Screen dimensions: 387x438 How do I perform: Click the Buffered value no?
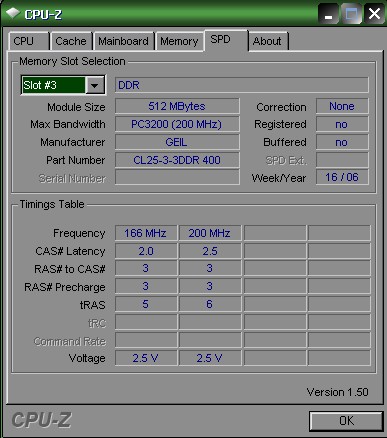coord(342,142)
